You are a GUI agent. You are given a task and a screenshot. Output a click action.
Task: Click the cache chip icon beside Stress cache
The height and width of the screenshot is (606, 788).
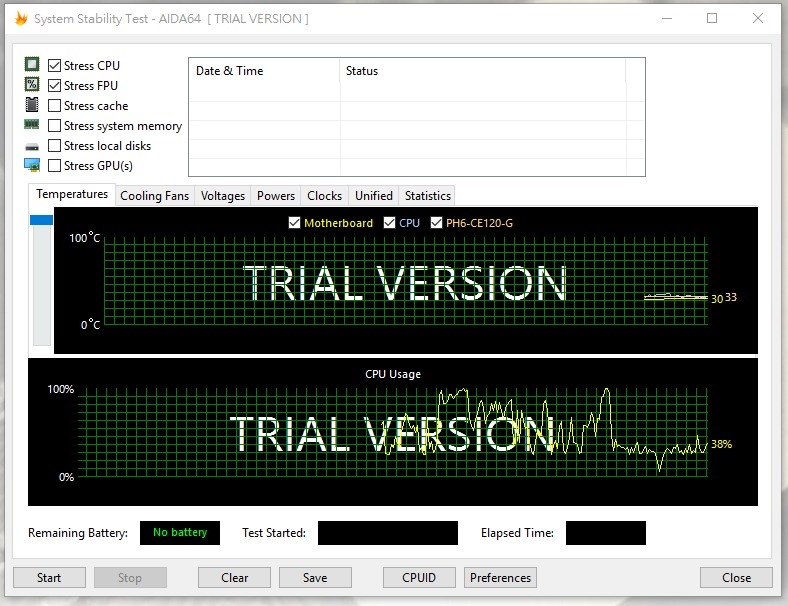[32, 105]
